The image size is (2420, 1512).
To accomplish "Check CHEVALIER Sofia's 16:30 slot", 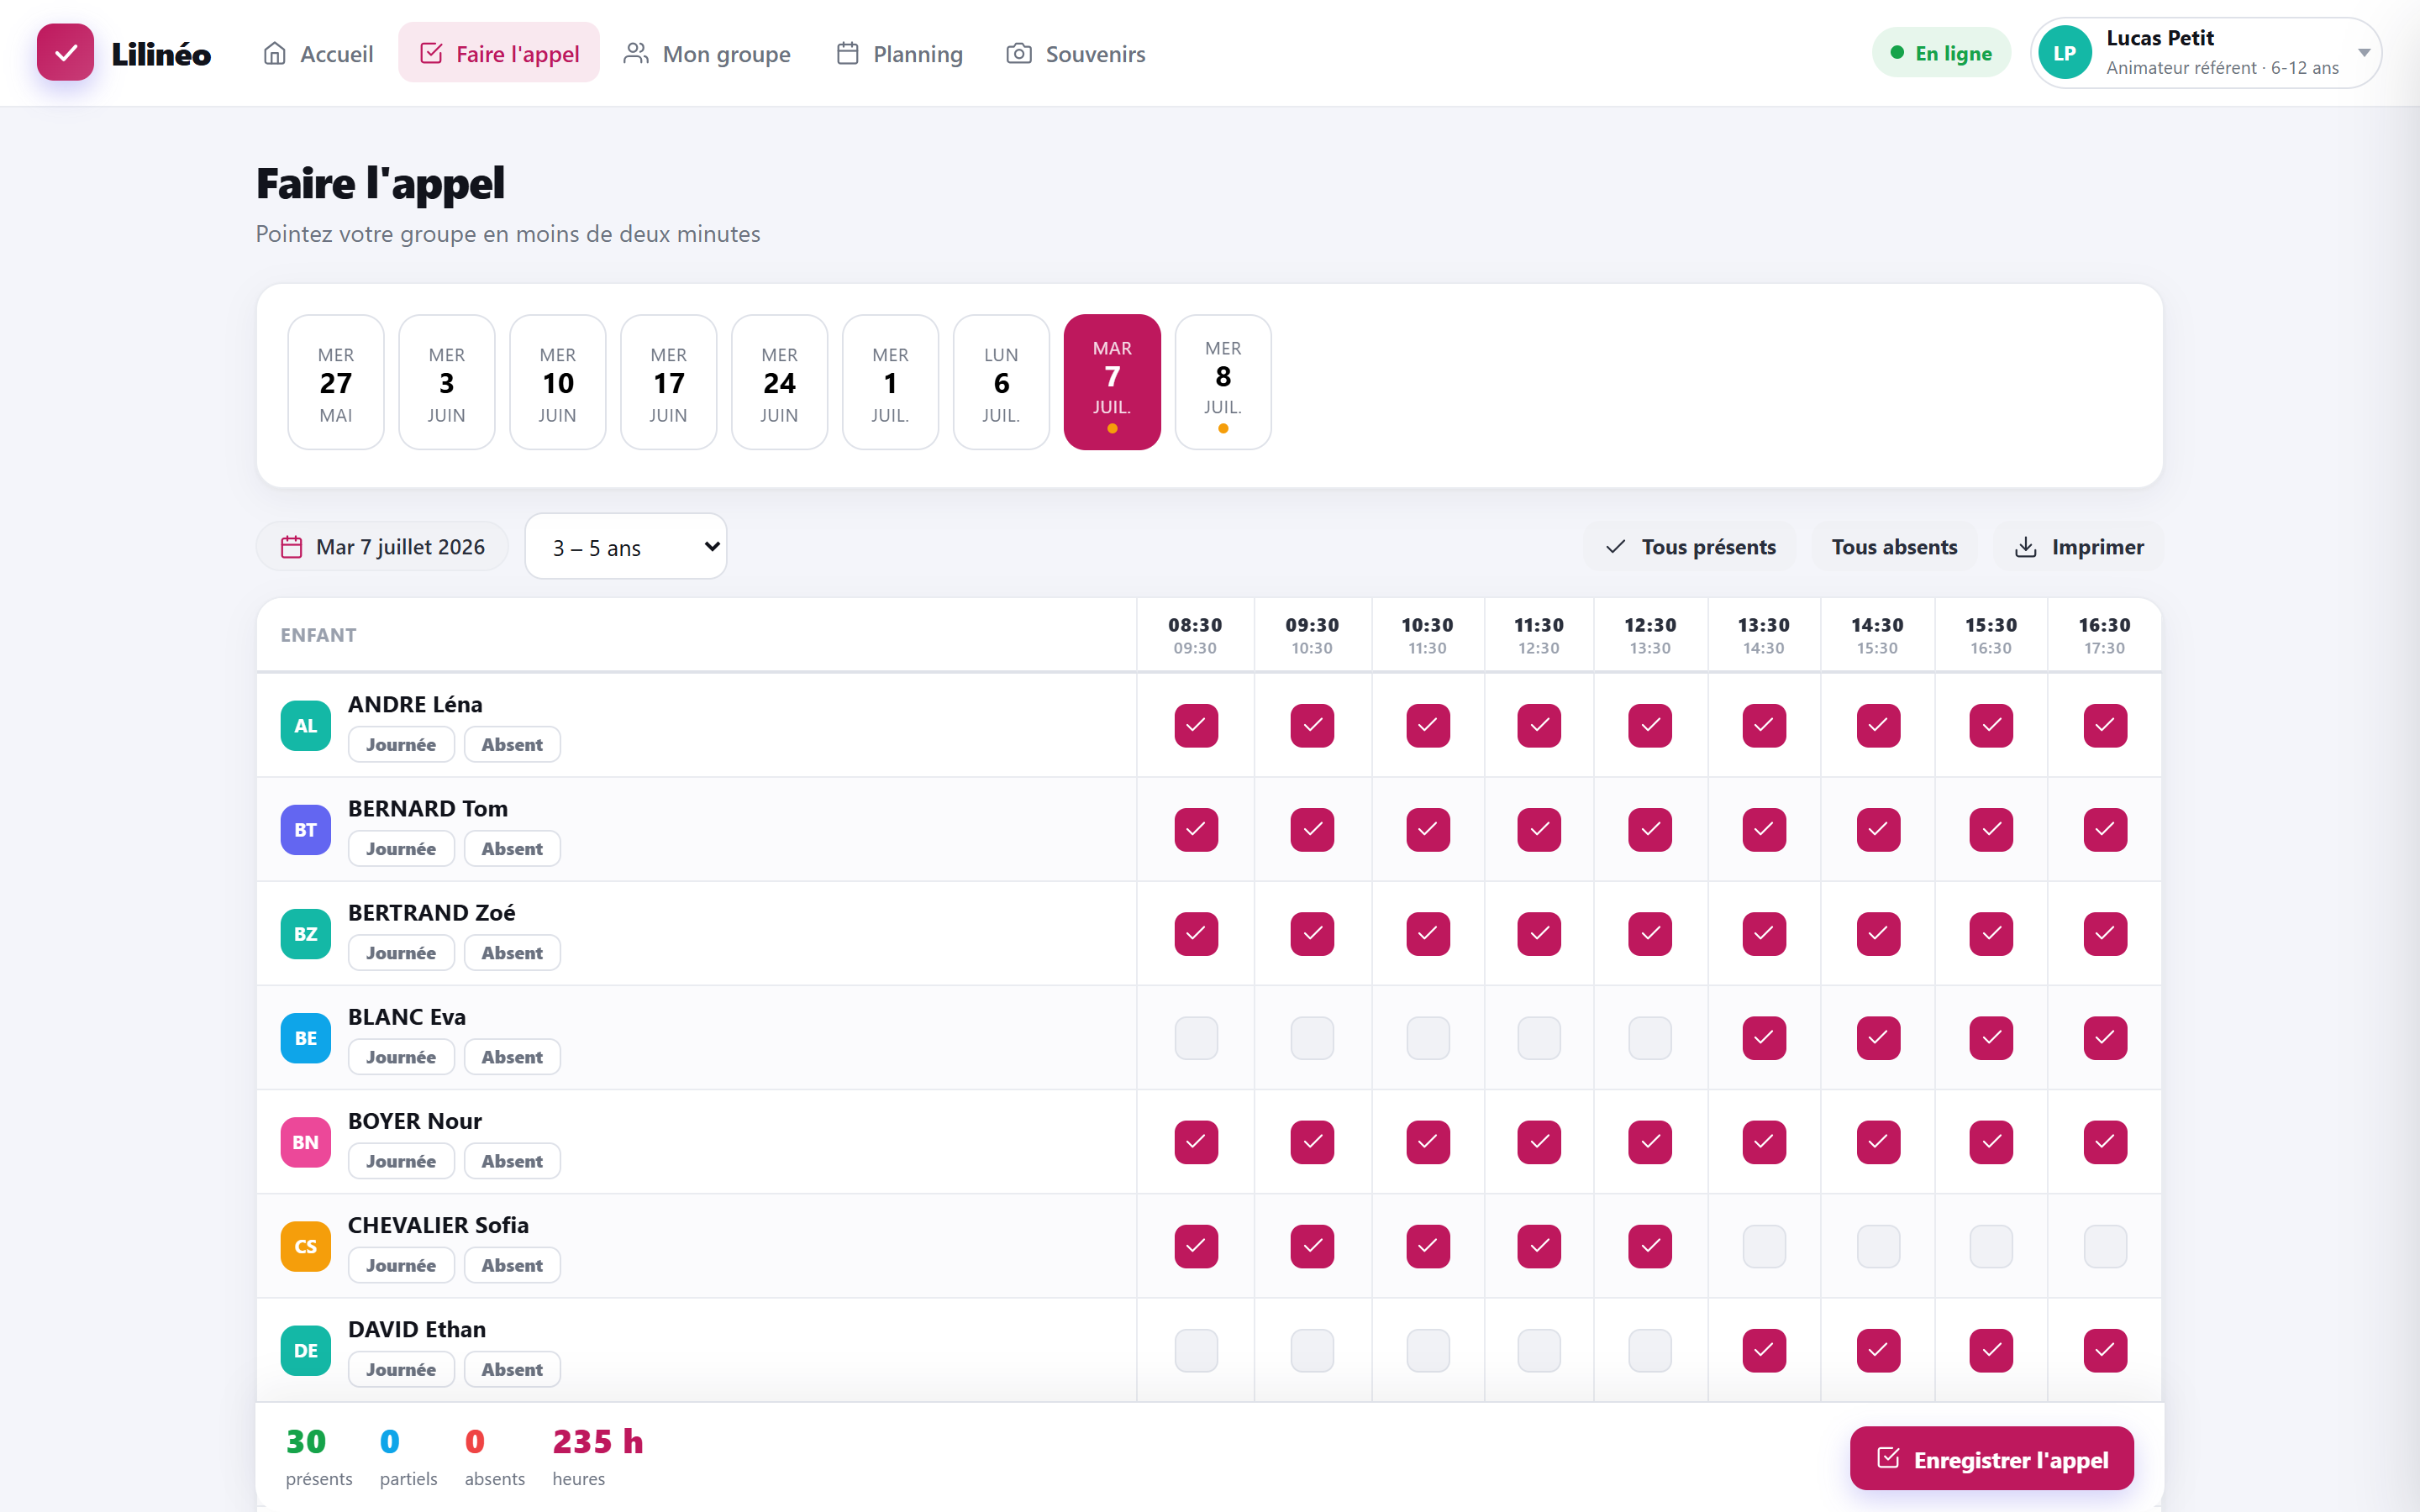I will click(2105, 1246).
